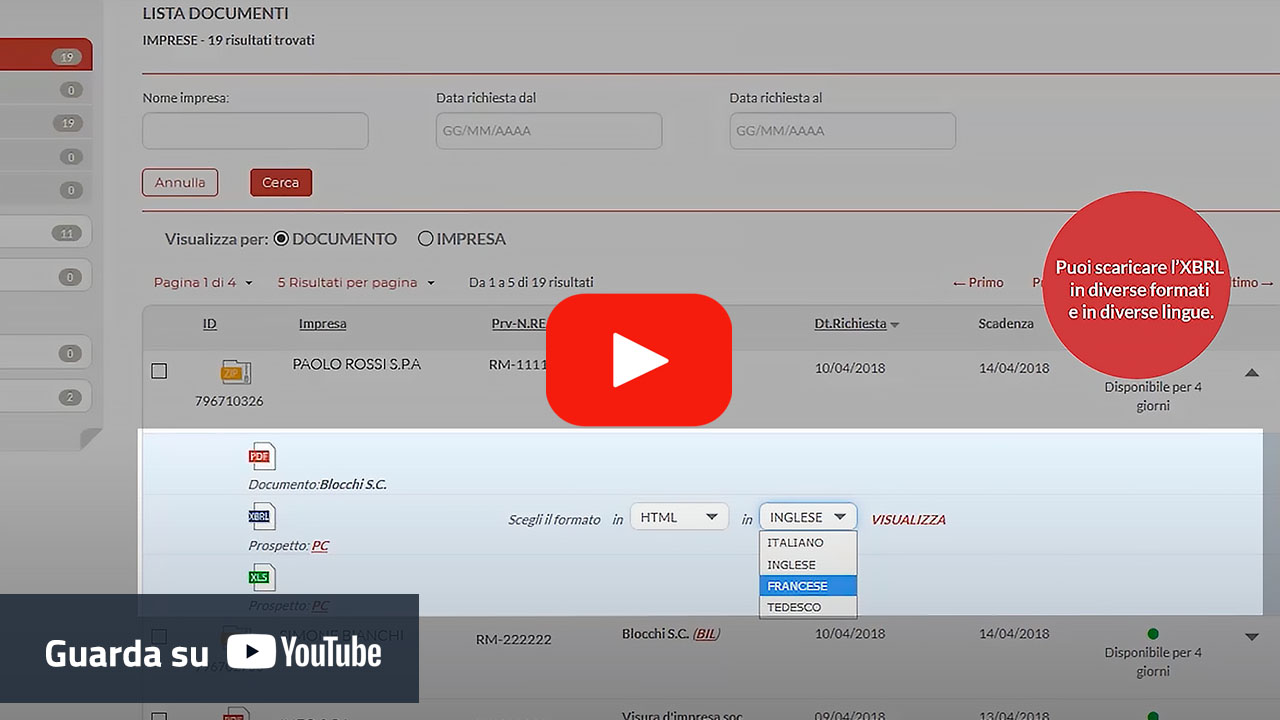Open video on YouTube logo

pos(304,653)
